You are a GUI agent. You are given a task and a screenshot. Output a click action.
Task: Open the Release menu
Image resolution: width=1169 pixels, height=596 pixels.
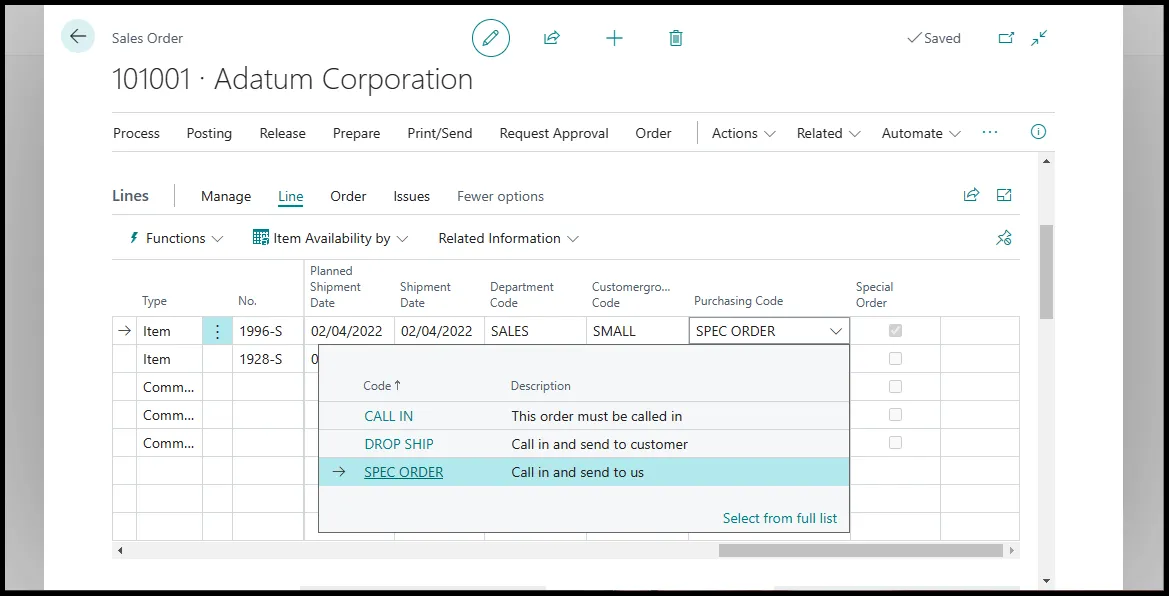pyautogui.click(x=283, y=134)
